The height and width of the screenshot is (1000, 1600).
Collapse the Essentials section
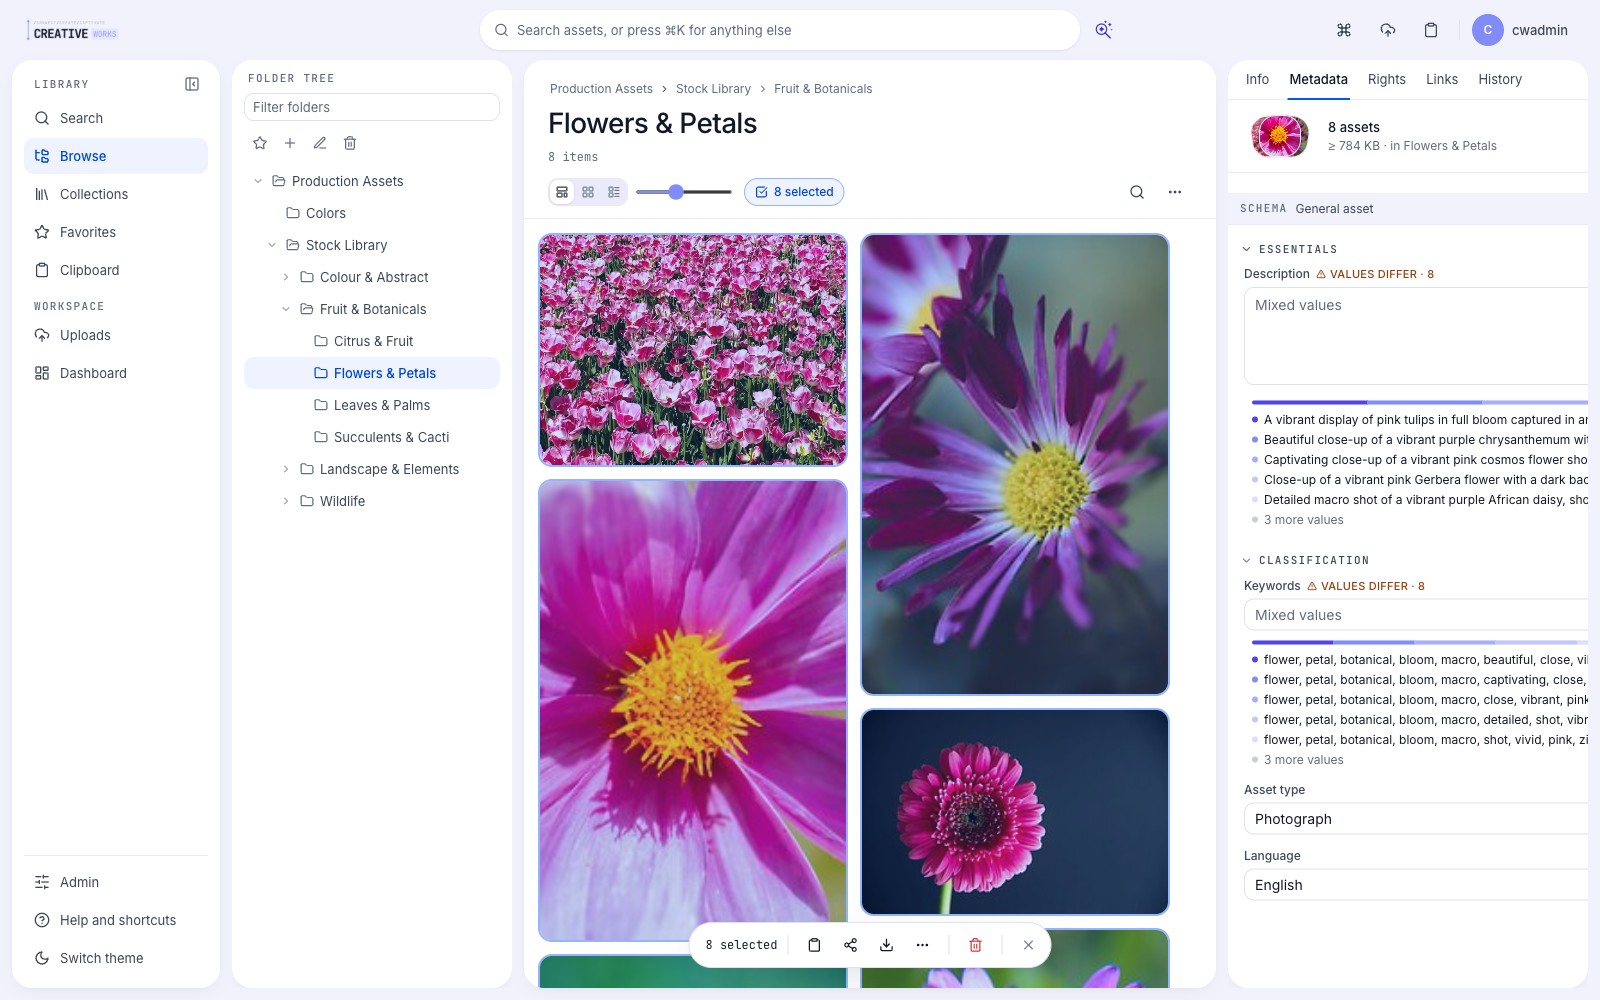click(x=1247, y=249)
